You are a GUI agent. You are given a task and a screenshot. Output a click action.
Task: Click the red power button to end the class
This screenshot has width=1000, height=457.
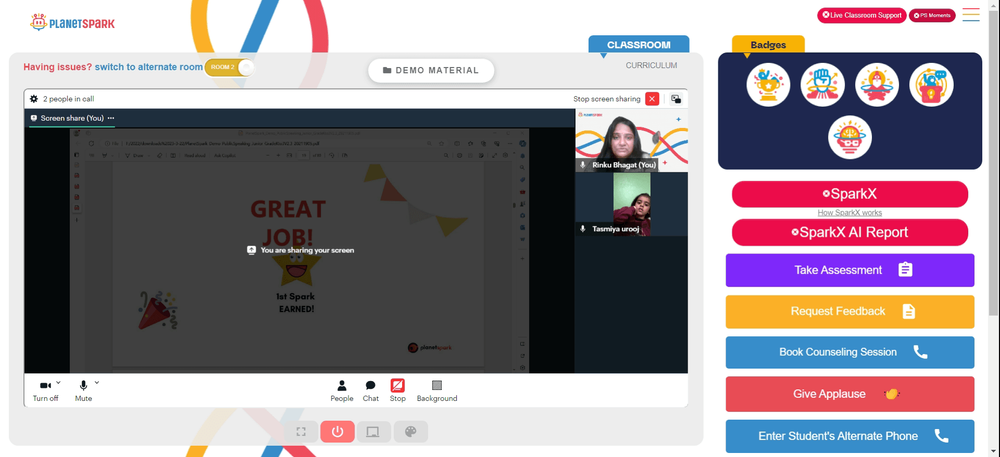[x=337, y=432]
